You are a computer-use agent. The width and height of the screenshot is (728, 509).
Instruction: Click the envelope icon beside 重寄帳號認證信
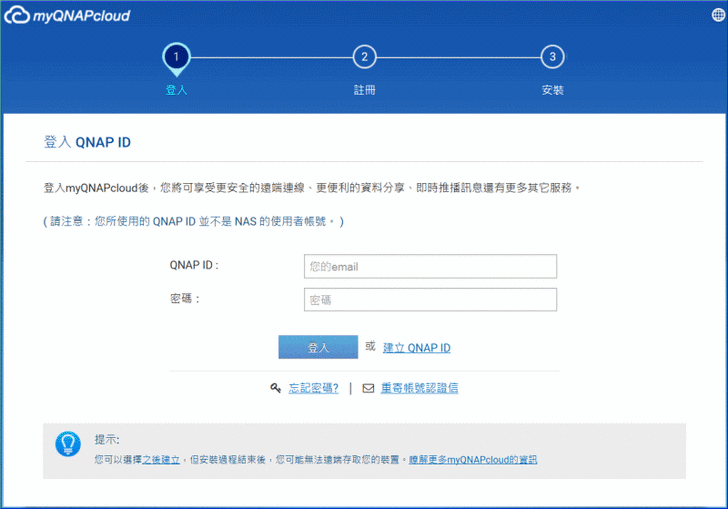368,388
